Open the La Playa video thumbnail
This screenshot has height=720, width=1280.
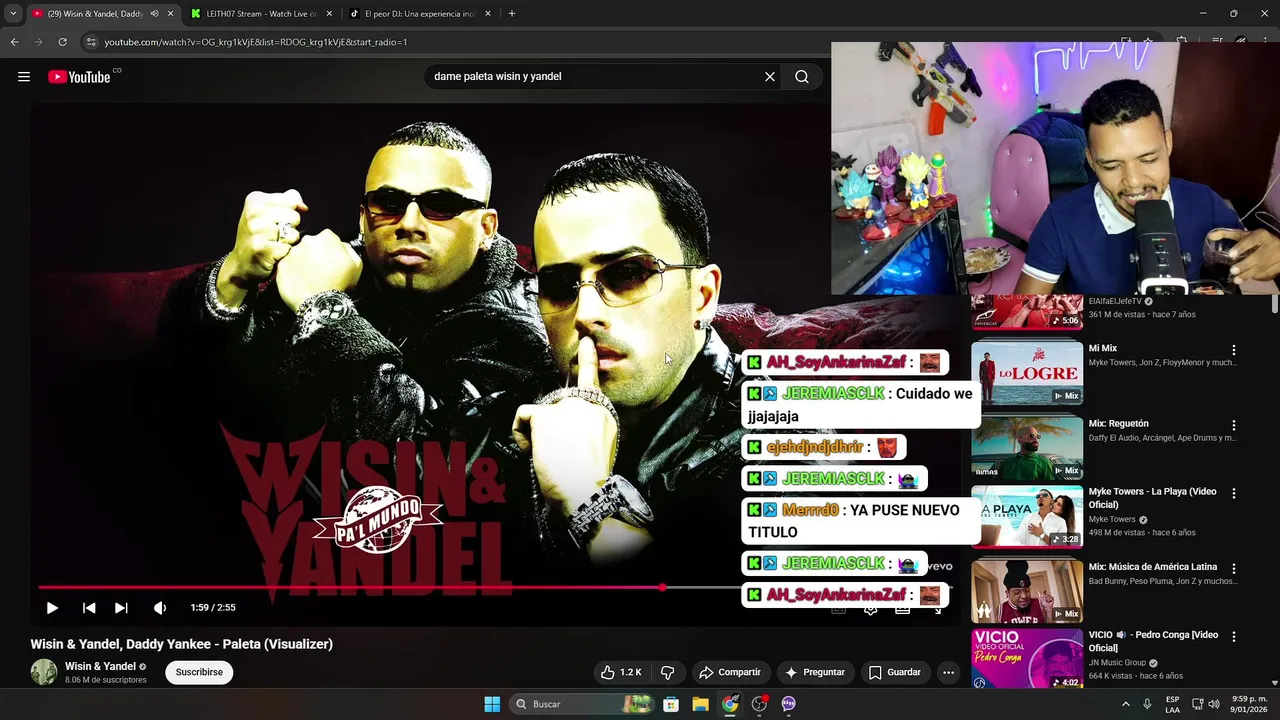1027,517
